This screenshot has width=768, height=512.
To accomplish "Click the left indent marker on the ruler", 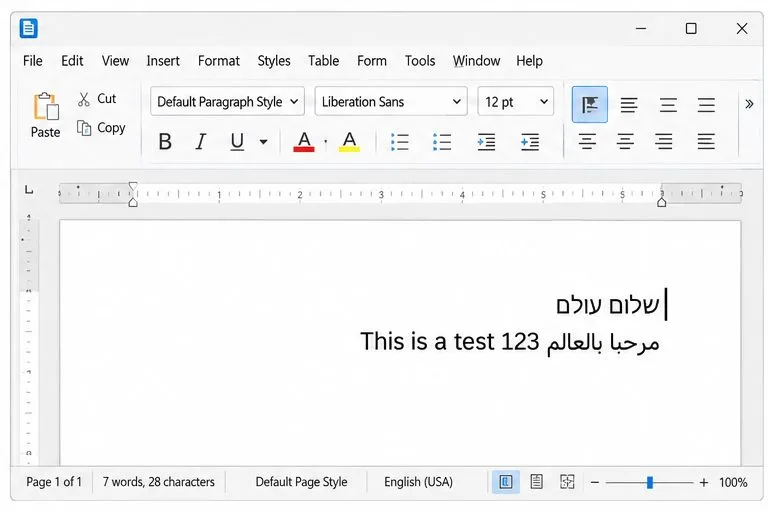I will (133, 202).
